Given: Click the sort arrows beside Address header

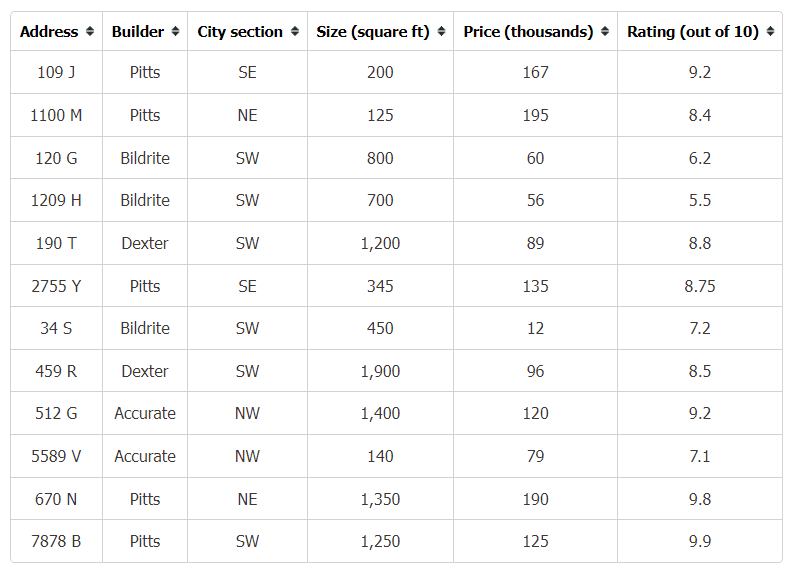Looking at the screenshot, I should click(x=90, y=31).
